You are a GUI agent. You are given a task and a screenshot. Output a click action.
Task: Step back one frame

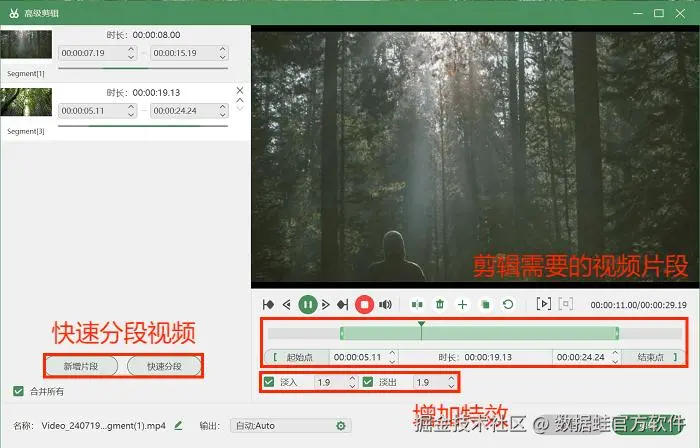coord(287,305)
